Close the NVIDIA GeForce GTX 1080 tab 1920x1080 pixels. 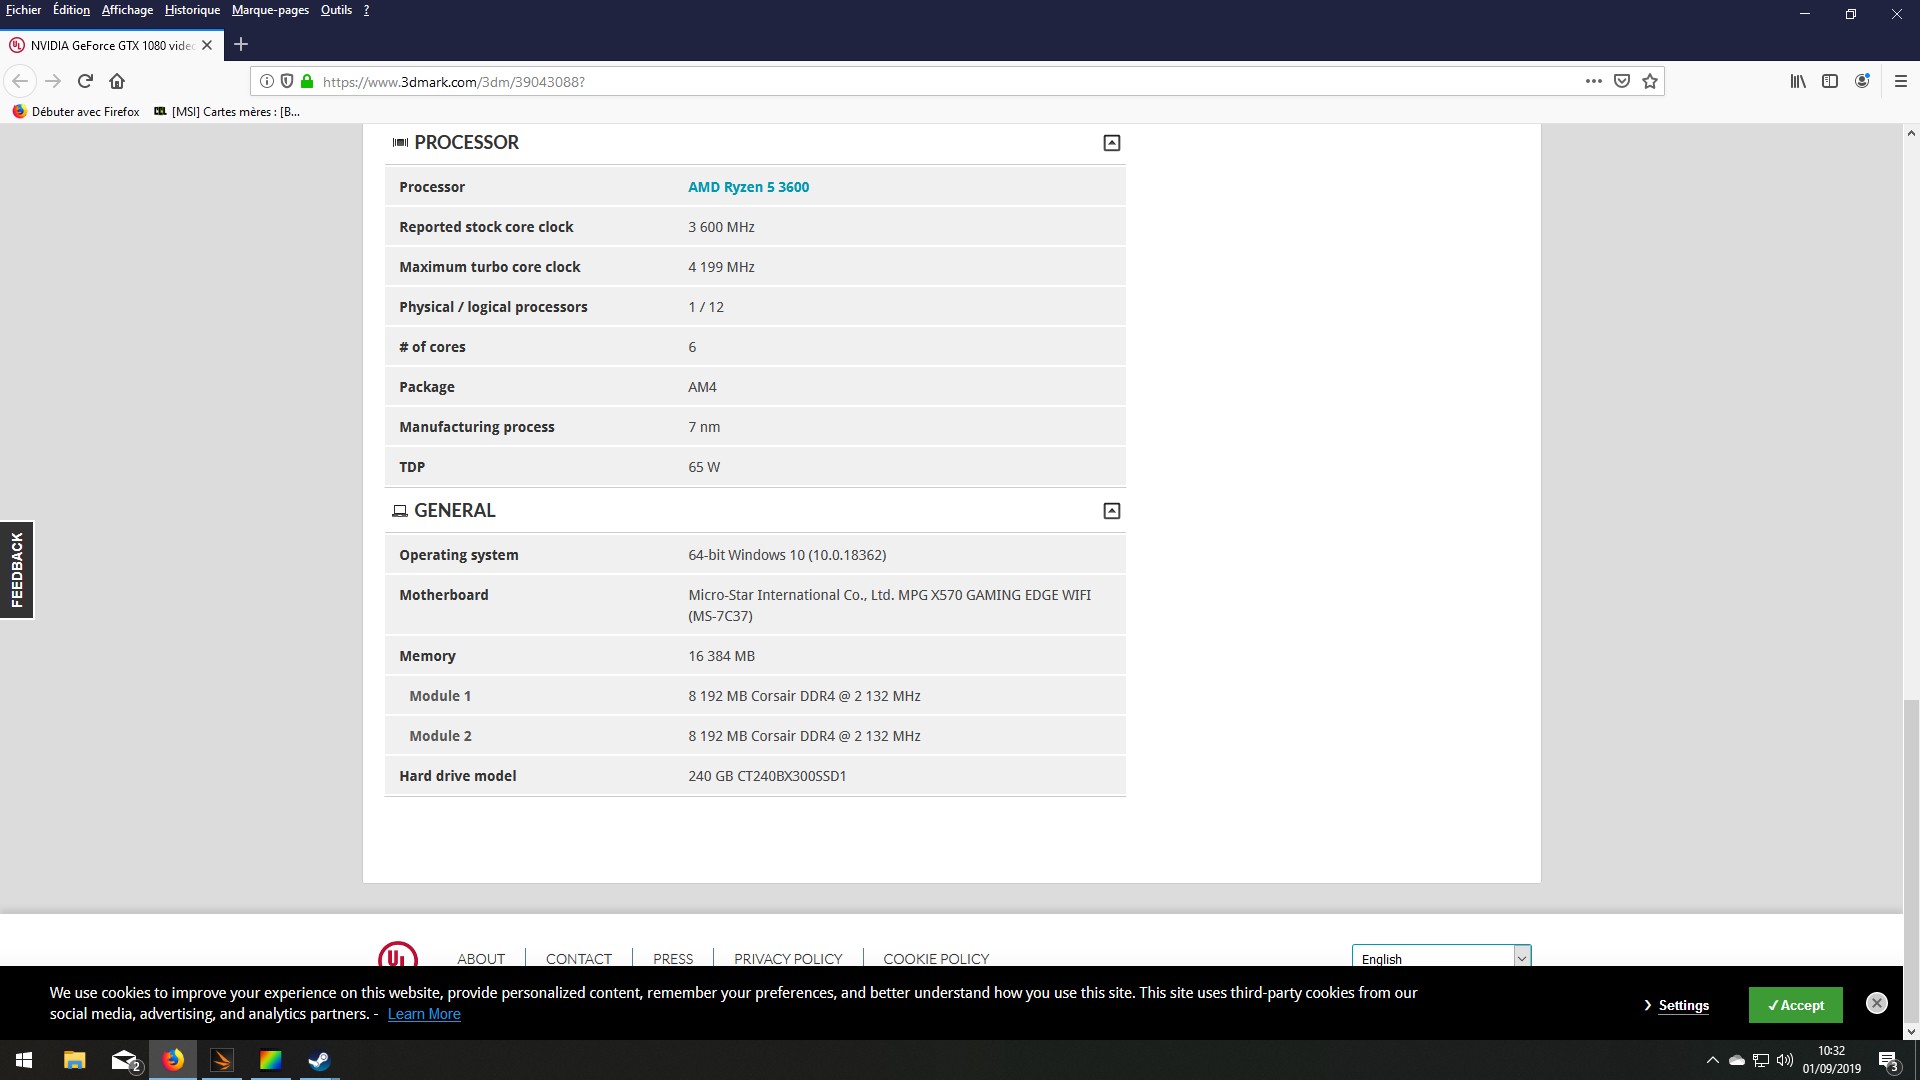click(x=207, y=45)
